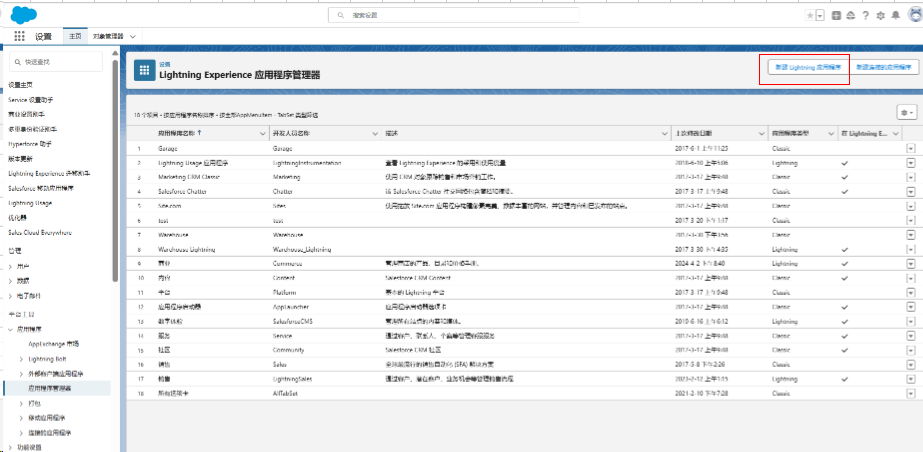Open column menu for 开发人员名称
This screenshot has height=452, width=923.
click(375, 134)
